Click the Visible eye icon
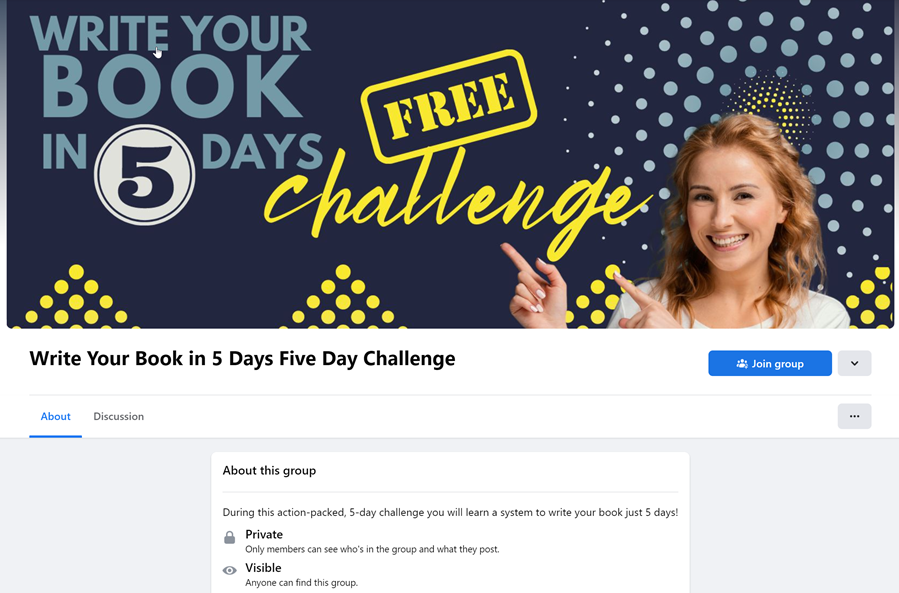Viewport: 899px width, 593px height. click(x=229, y=570)
